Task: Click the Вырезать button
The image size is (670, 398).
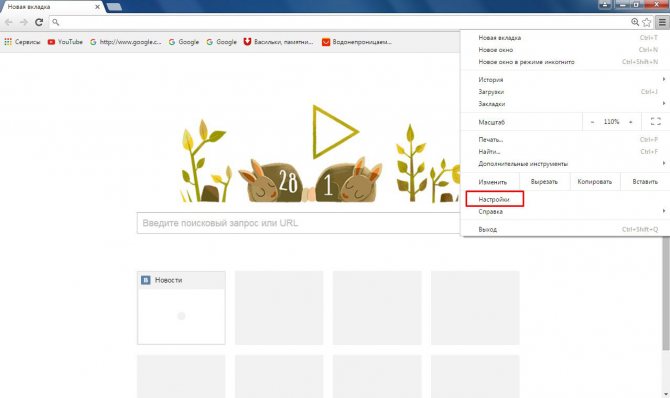Action: coord(544,182)
